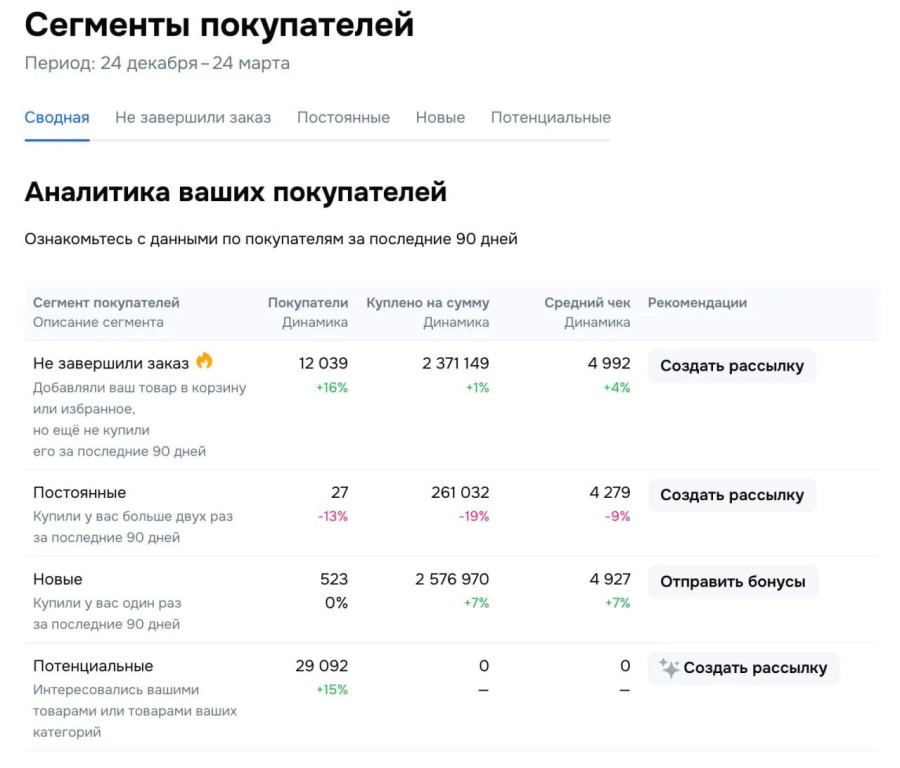
Task: Click the -13% dynamics value
Action: (x=333, y=517)
